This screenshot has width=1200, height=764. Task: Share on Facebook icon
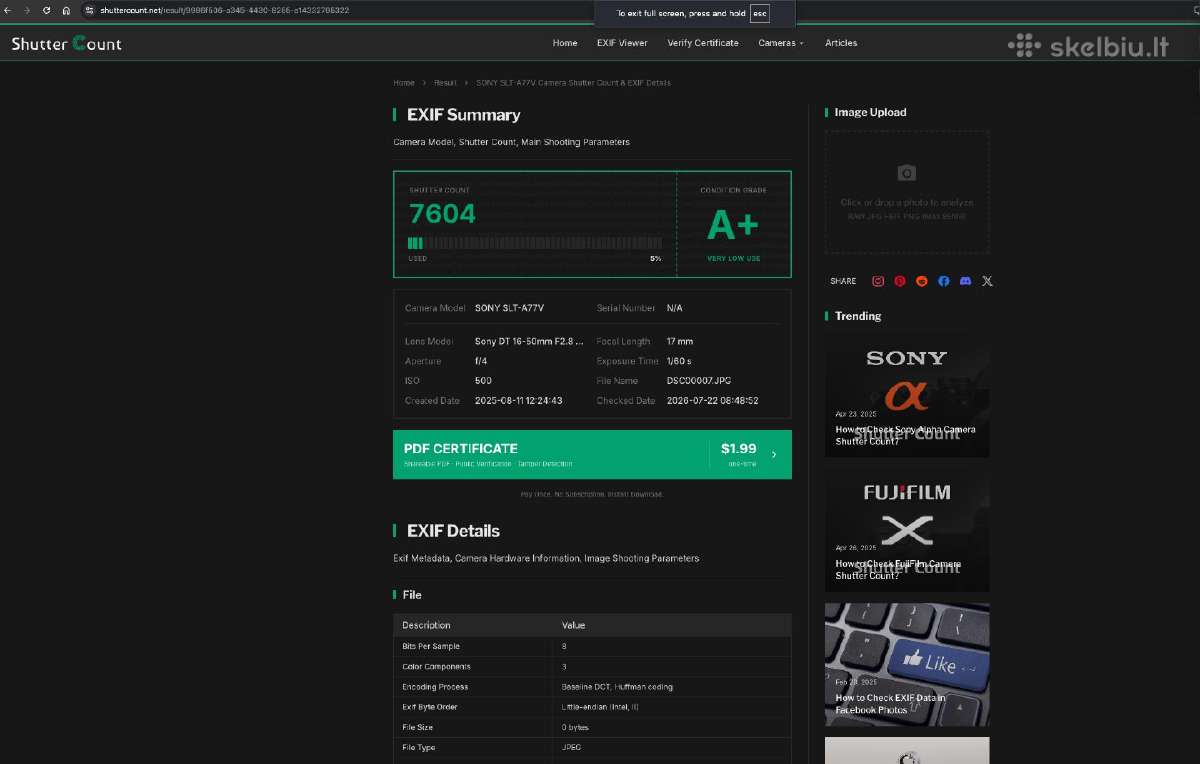click(944, 281)
